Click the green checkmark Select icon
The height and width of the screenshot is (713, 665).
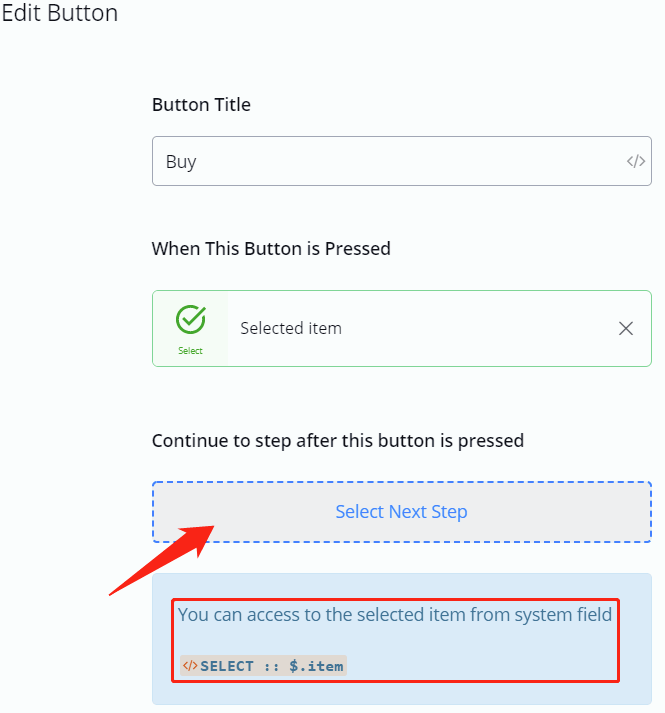[190, 320]
